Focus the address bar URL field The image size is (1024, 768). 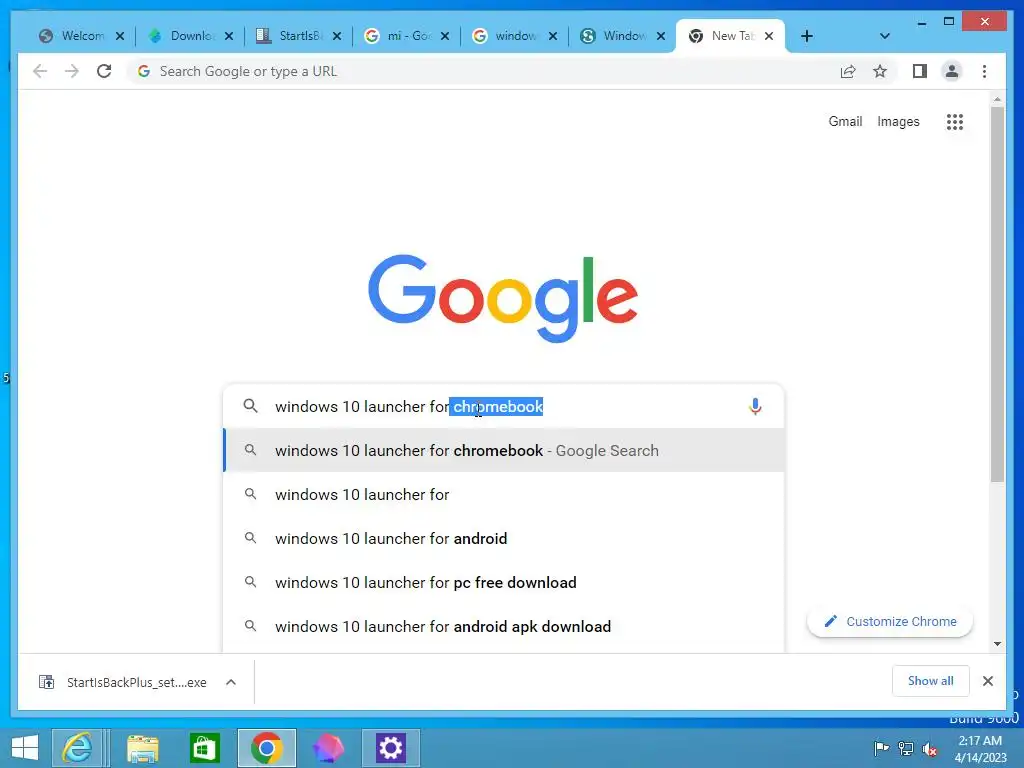pos(483,71)
